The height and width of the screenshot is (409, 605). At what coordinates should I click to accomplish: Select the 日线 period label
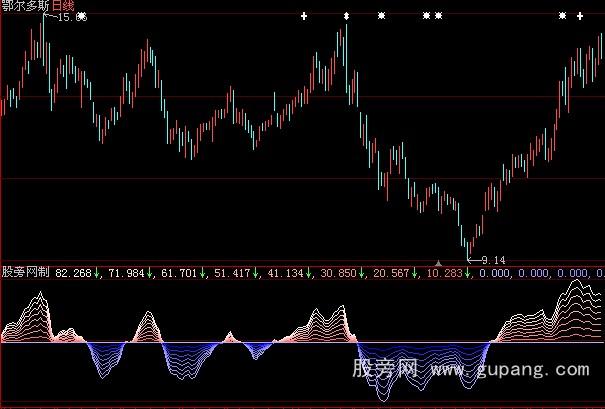click(63, 5)
